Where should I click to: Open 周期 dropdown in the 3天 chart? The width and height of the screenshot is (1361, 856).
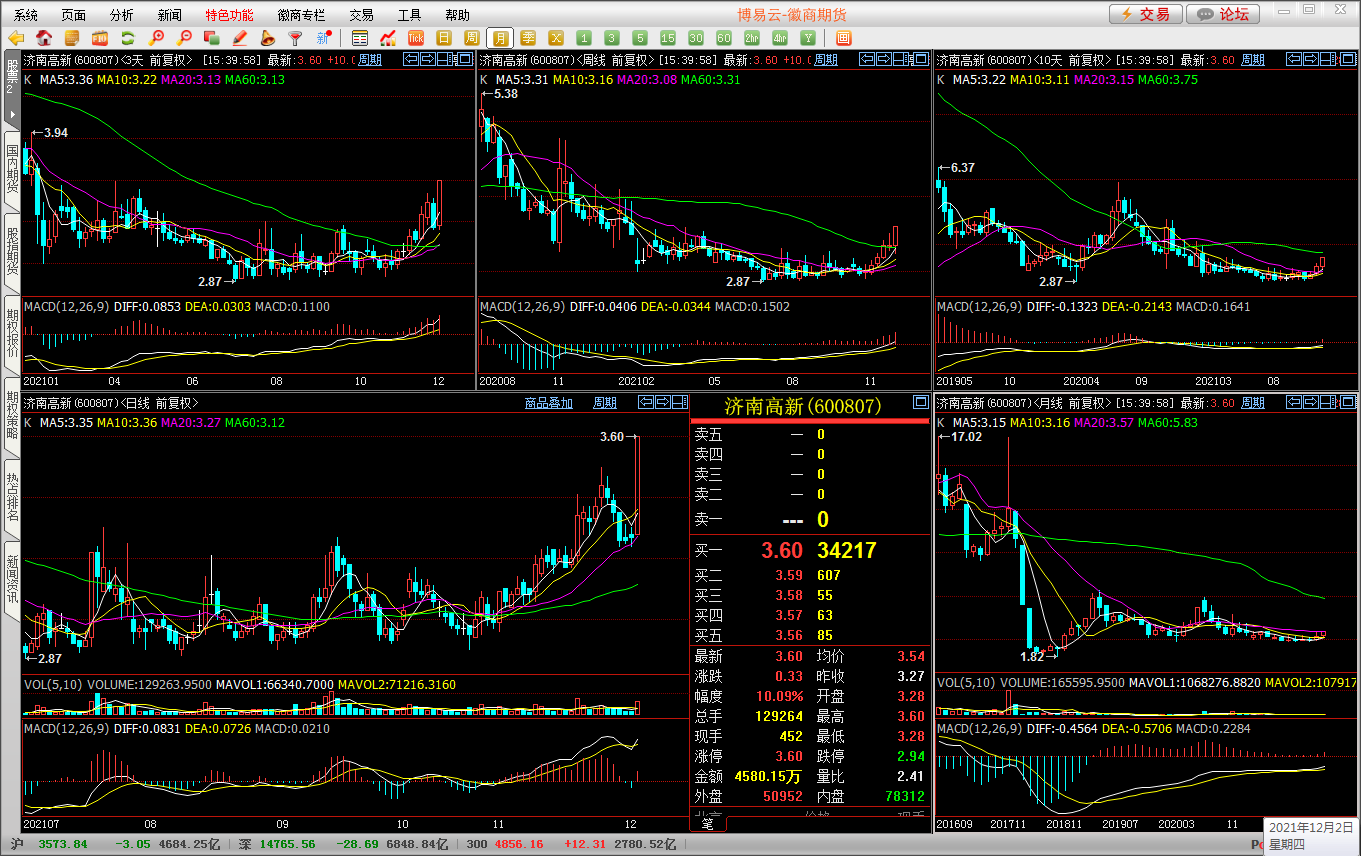click(x=370, y=60)
